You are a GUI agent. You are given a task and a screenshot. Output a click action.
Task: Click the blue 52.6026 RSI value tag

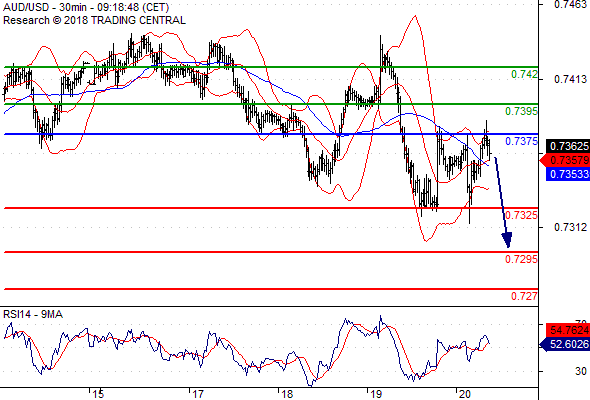click(565, 344)
